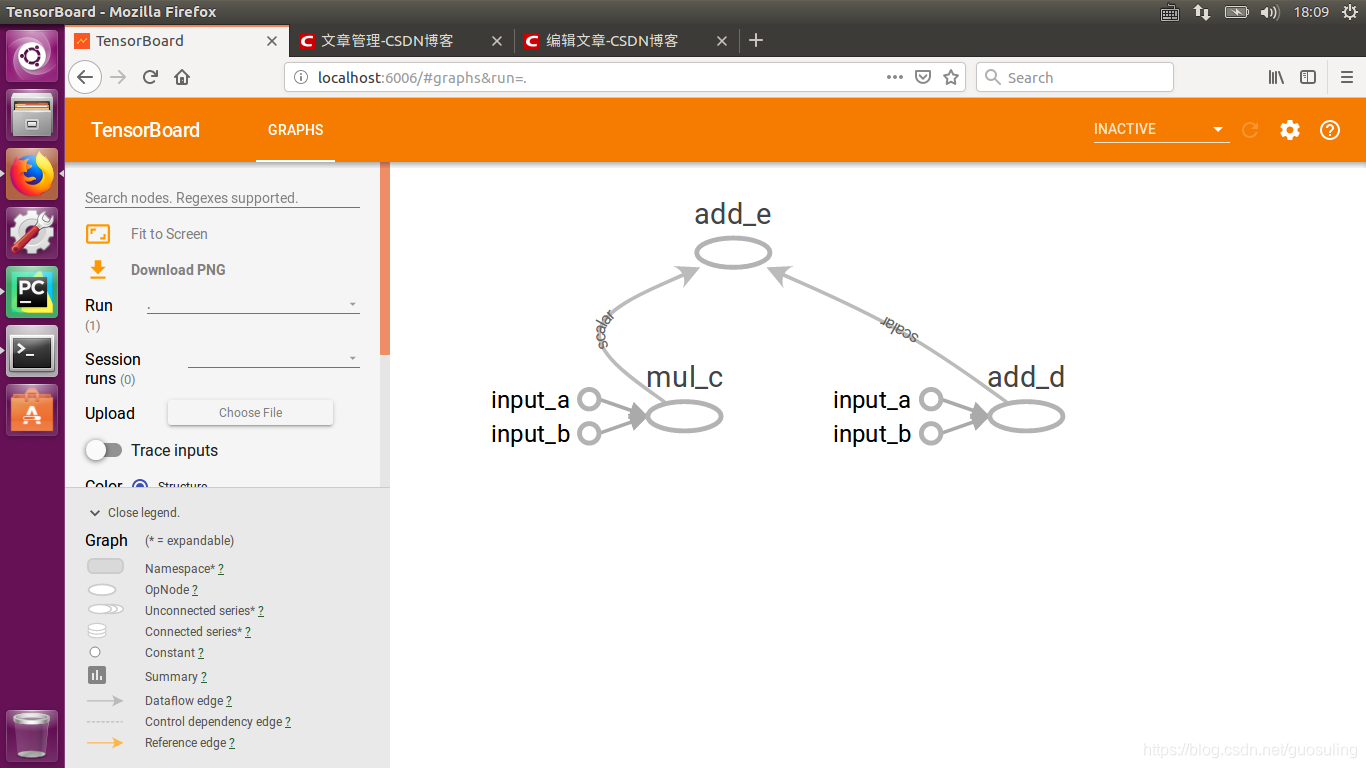Click Control dependency edge help link
The height and width of the screenshot is (768, 1366).
tap(288, 722)
